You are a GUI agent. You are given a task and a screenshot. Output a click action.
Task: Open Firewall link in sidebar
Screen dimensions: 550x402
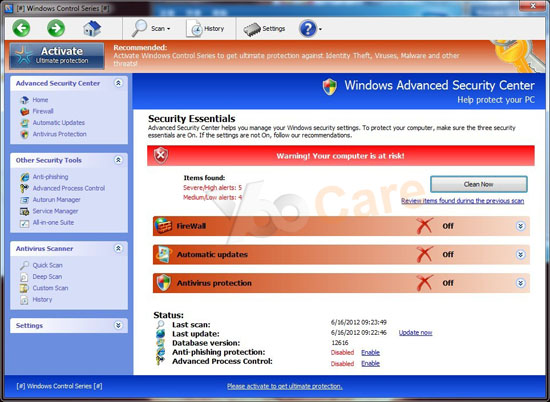[x=43, y=111]
